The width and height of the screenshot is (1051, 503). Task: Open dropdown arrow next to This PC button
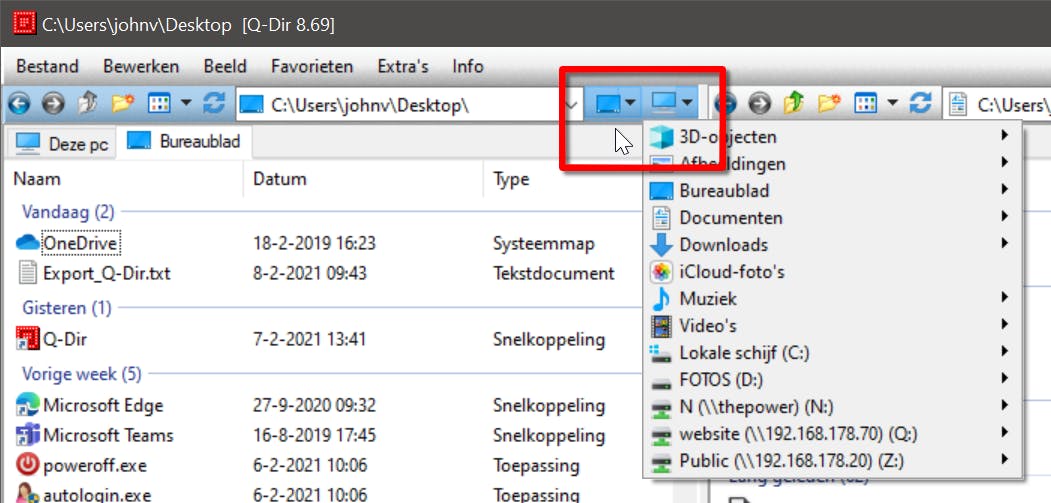coord(688,104)
